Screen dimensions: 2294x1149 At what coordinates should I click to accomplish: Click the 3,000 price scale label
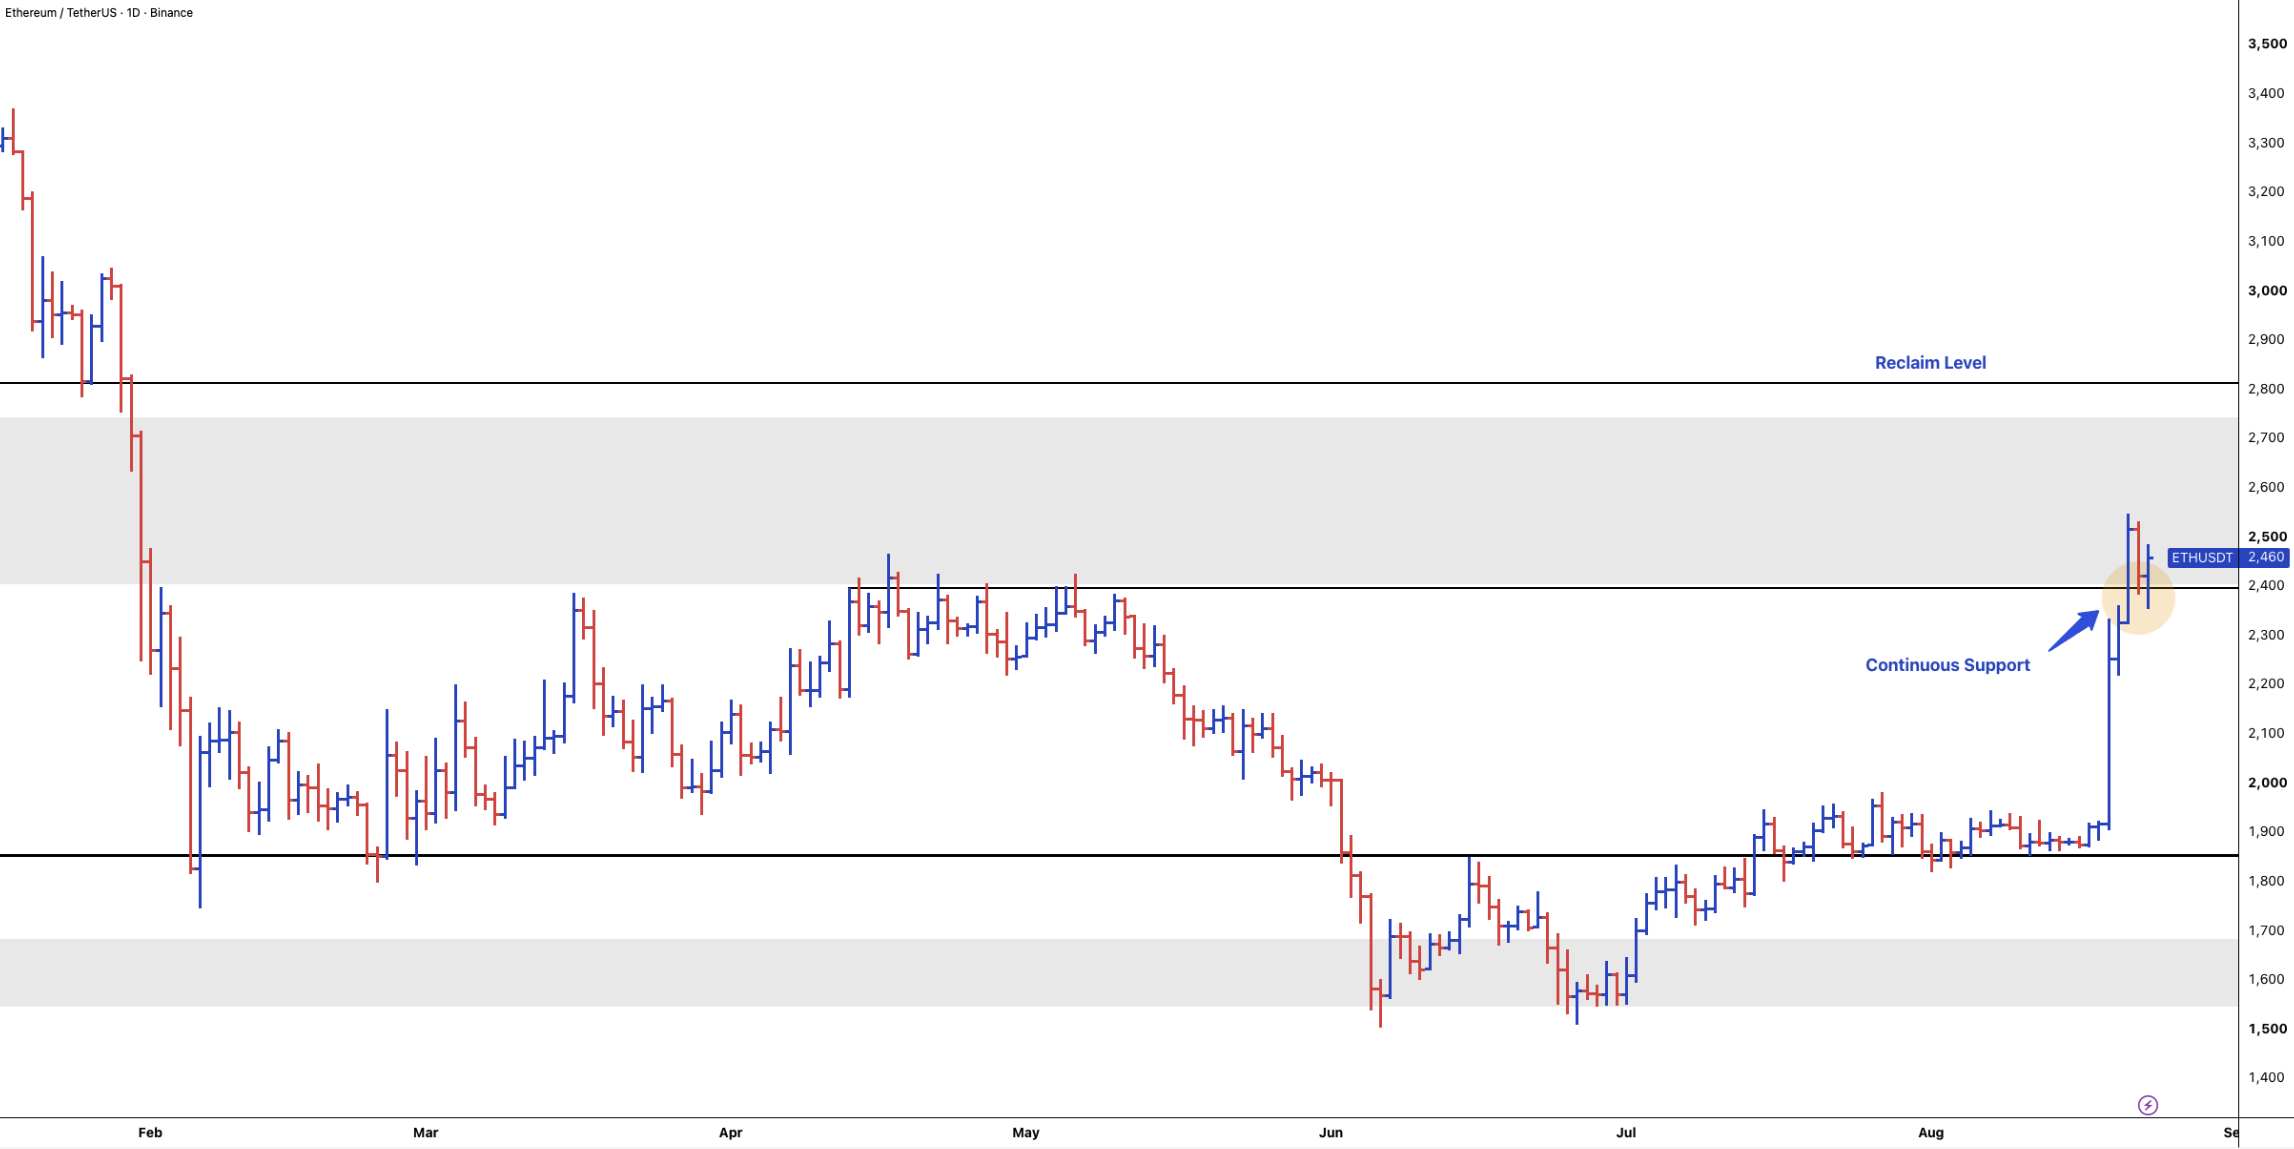pyautogui.click(x=2267, y=291)
